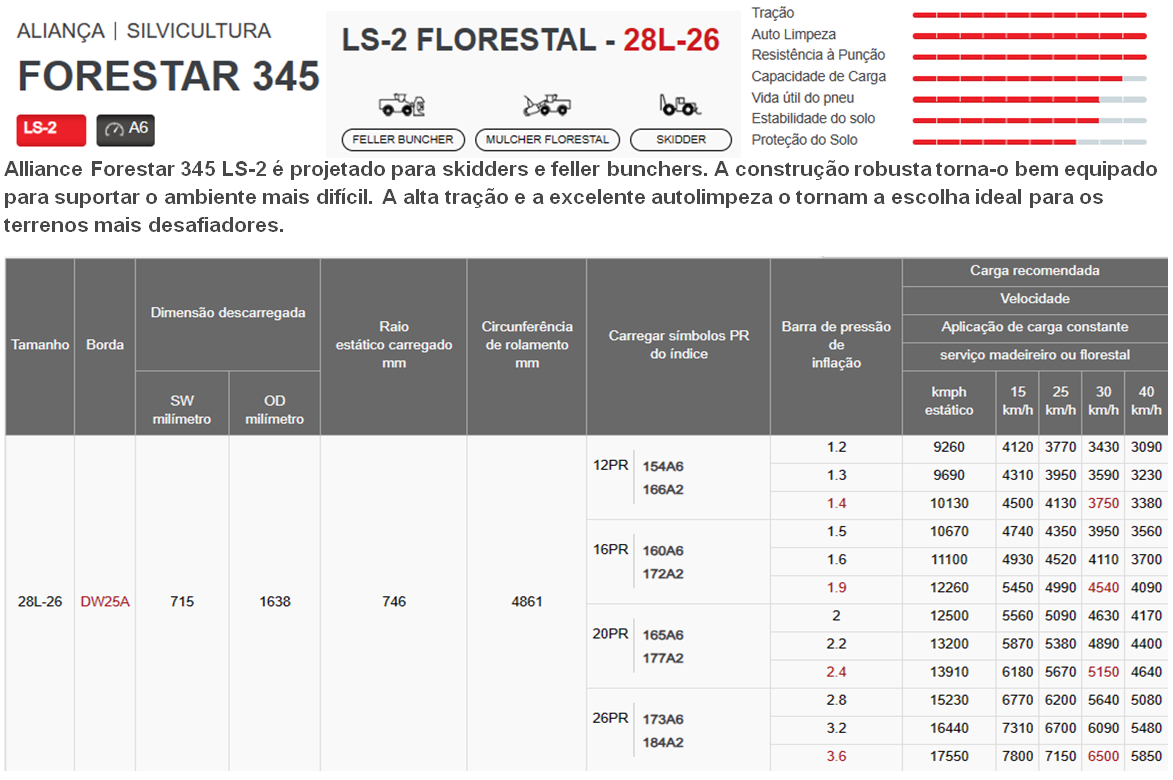This screenshot has width=1173, height=780.
Task: Click the 154A6 load index
Action: (663, 467)
